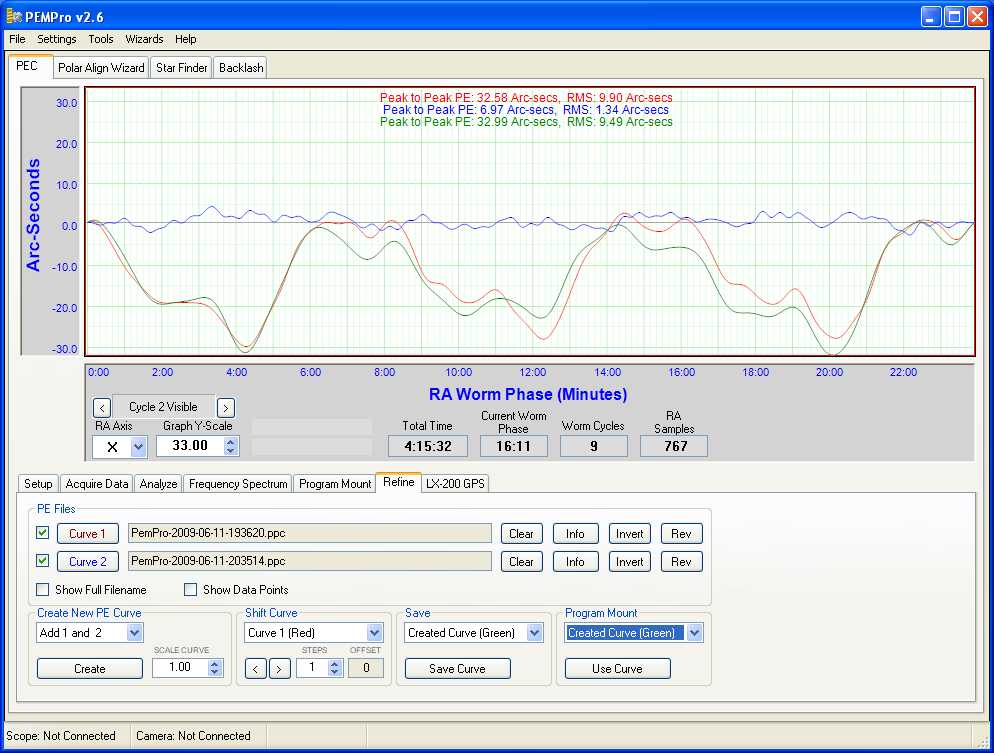Toggle Curve 2 visibility checkbox
The image size is (994, 753).
[x=42, y=560]
